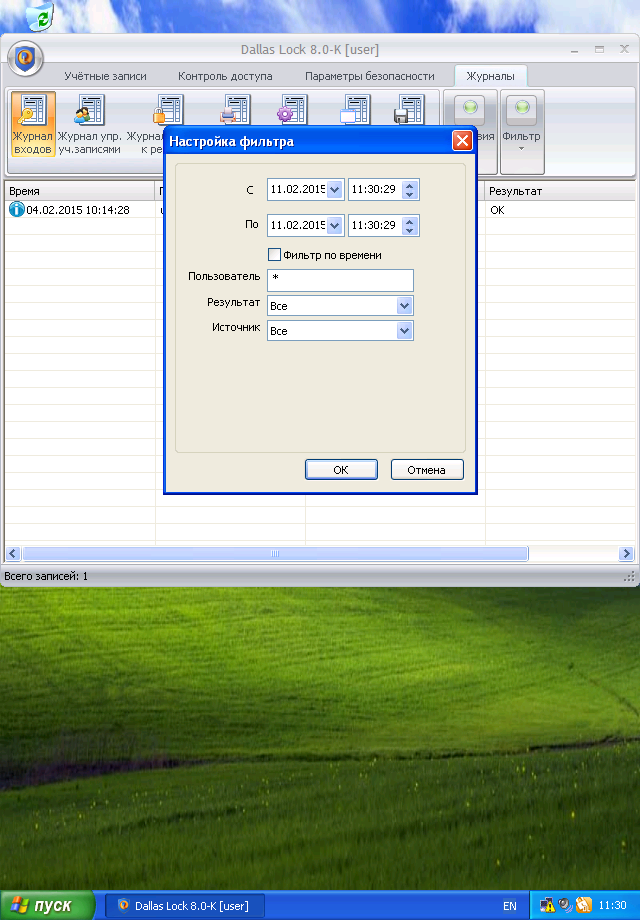
Task: Click the taskbar clock 11:30
Action: [x=612, y=905]
